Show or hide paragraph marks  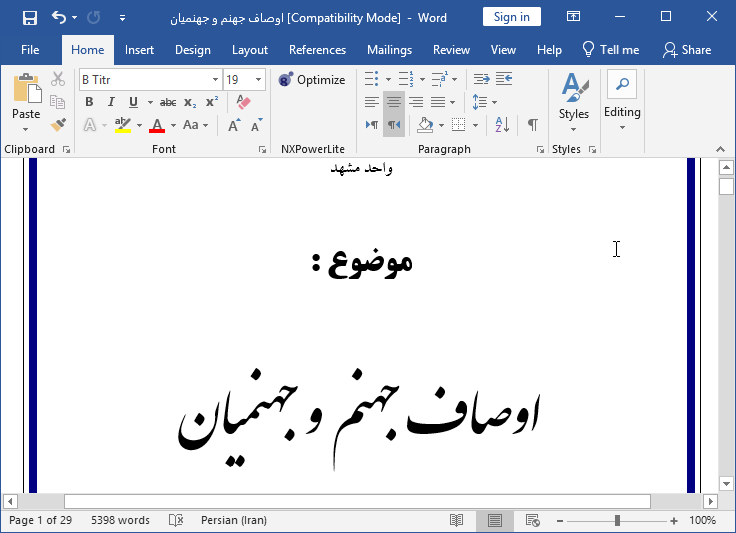[533, 125]
